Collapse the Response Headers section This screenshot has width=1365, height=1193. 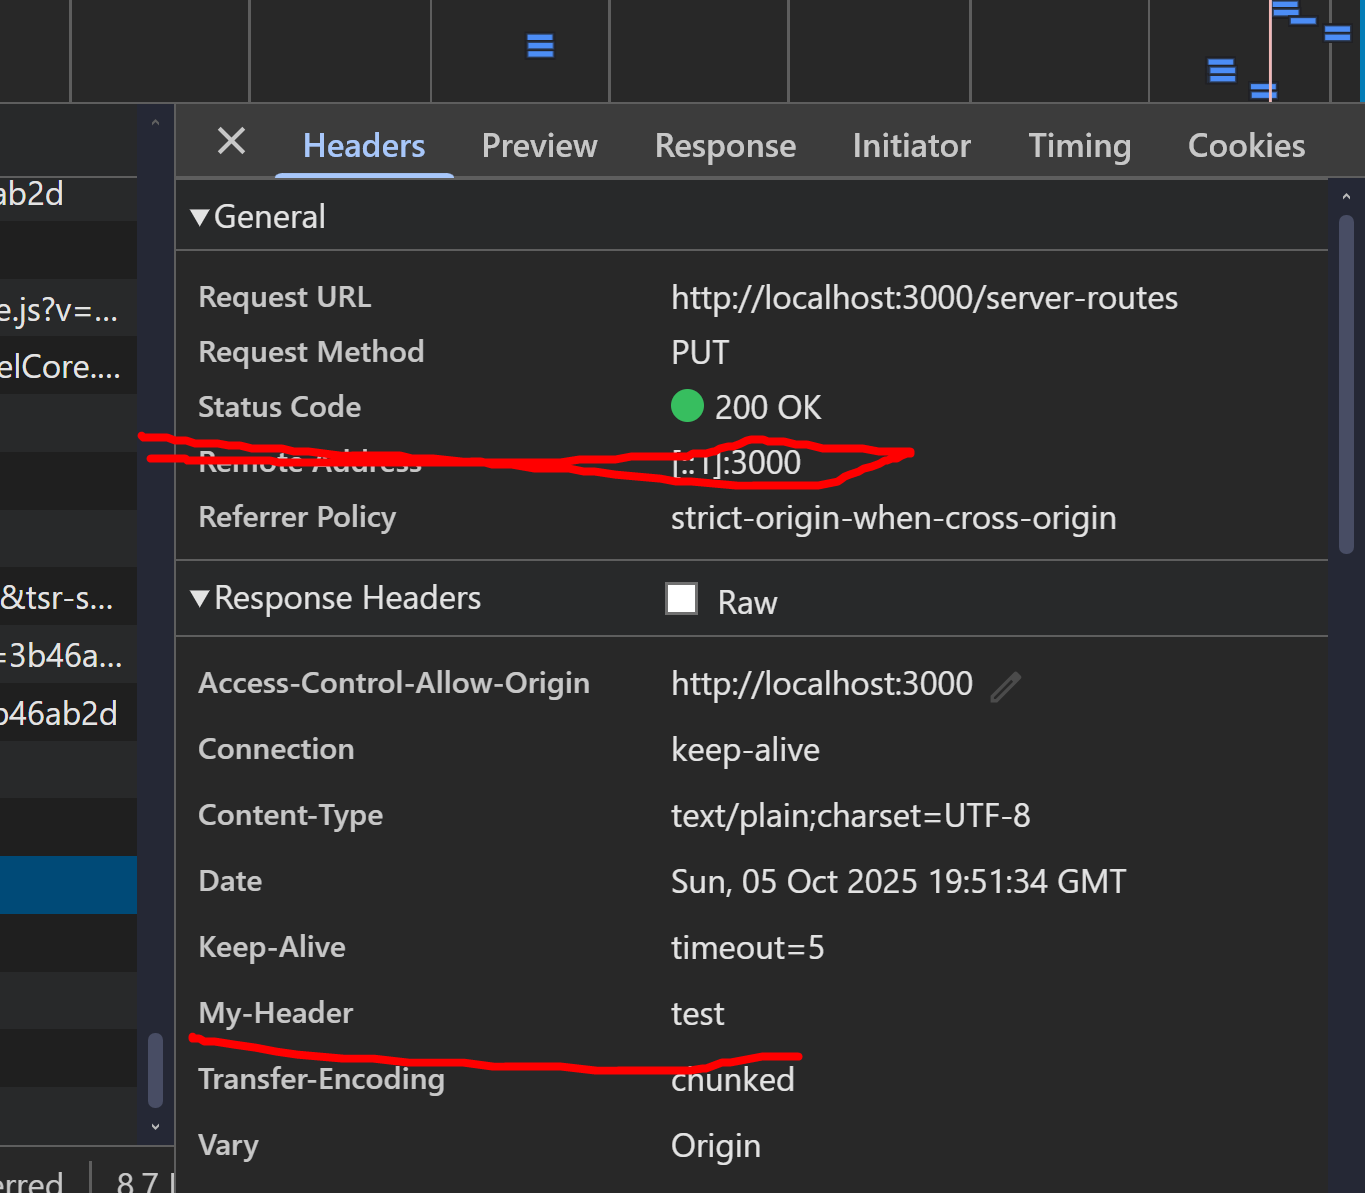coord(200,598)
